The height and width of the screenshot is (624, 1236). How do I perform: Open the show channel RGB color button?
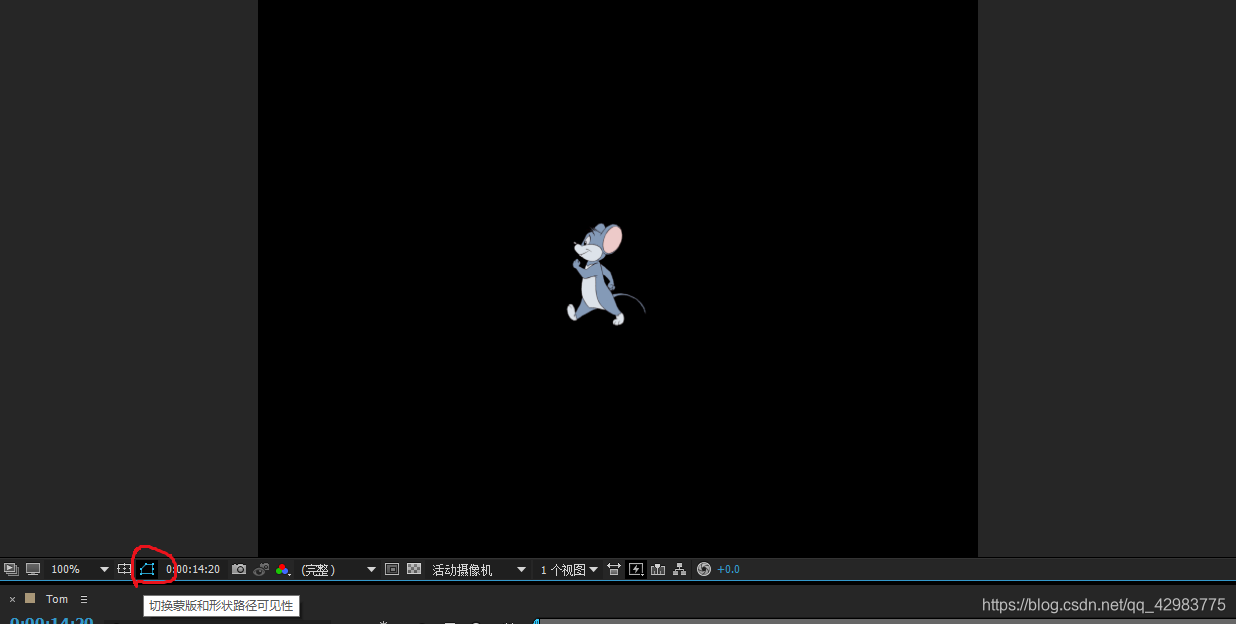pos(283,569)
